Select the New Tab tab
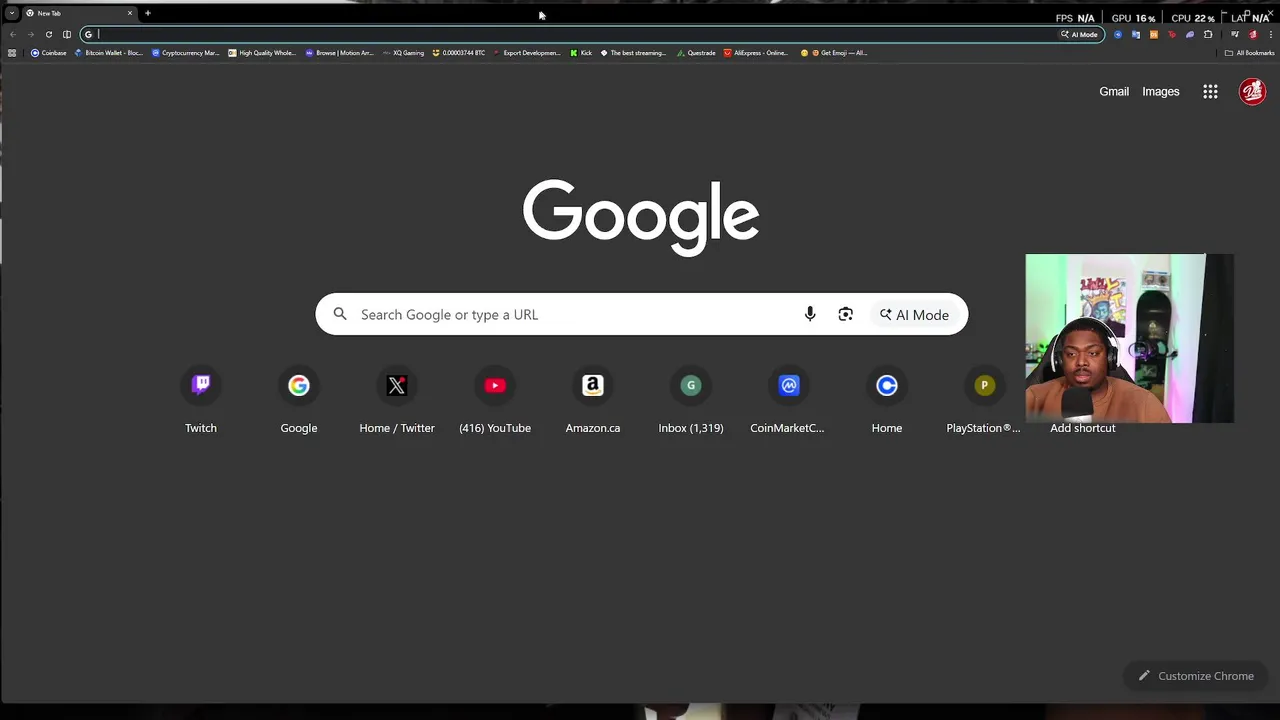 pos(80,13)
